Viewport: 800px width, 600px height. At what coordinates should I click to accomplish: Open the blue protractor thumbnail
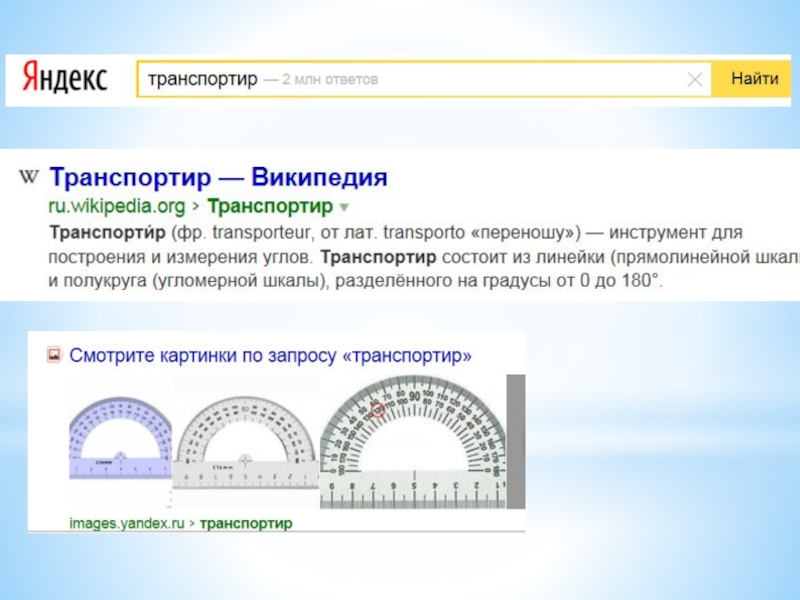coord(120,437)
